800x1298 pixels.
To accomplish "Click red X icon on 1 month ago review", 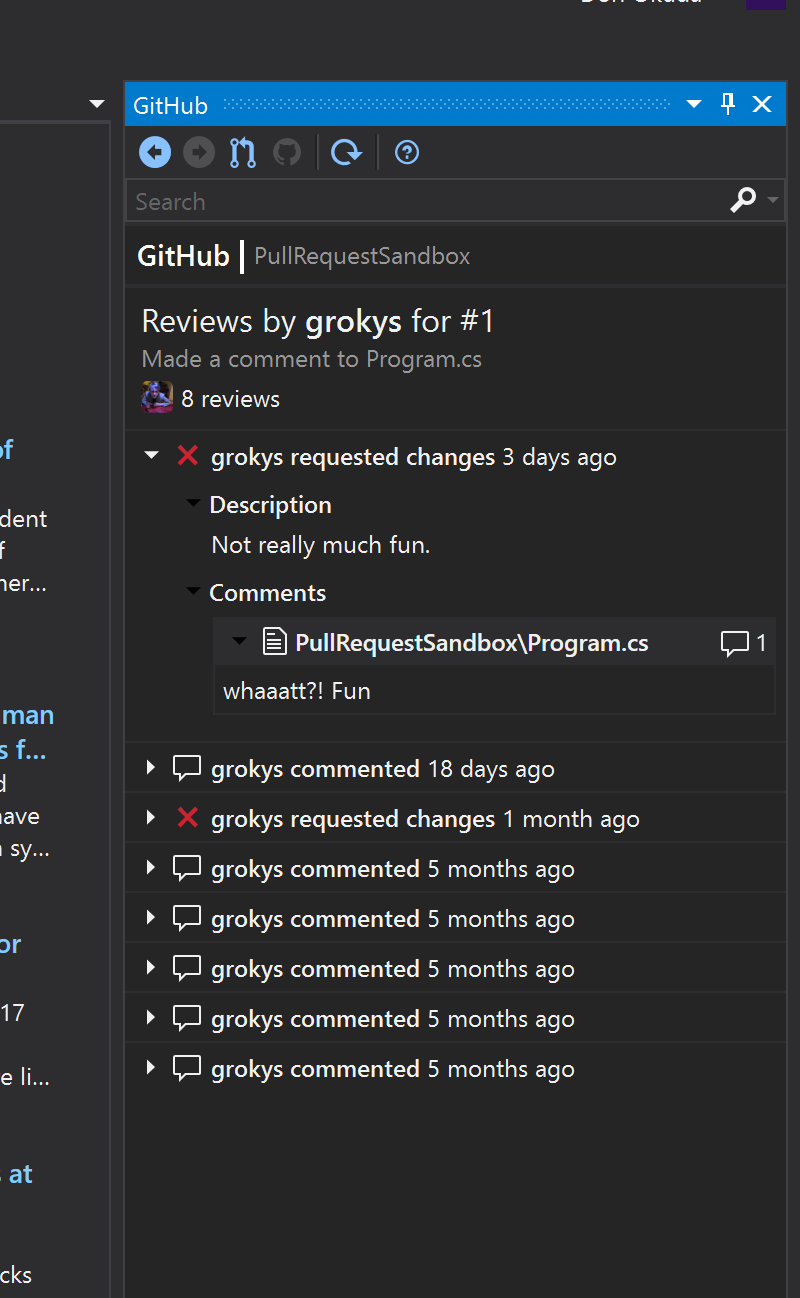I will coord(187,818).
